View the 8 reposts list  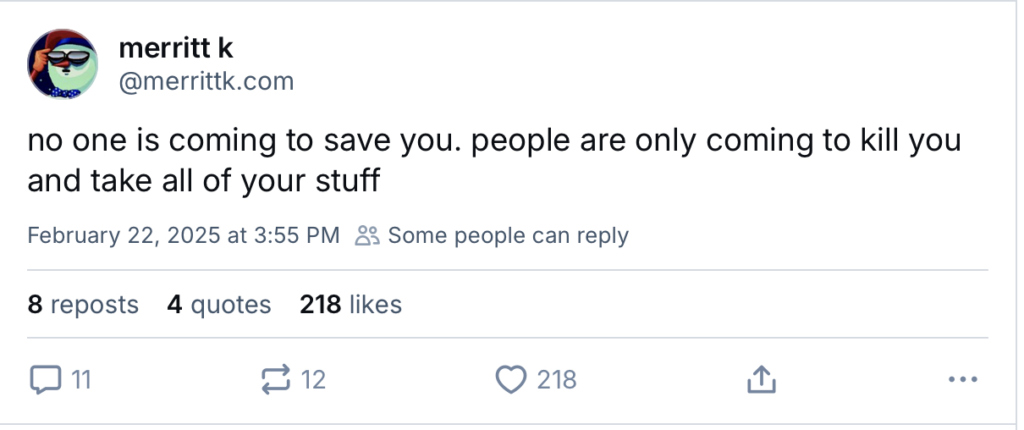click(x=83, y=304)
